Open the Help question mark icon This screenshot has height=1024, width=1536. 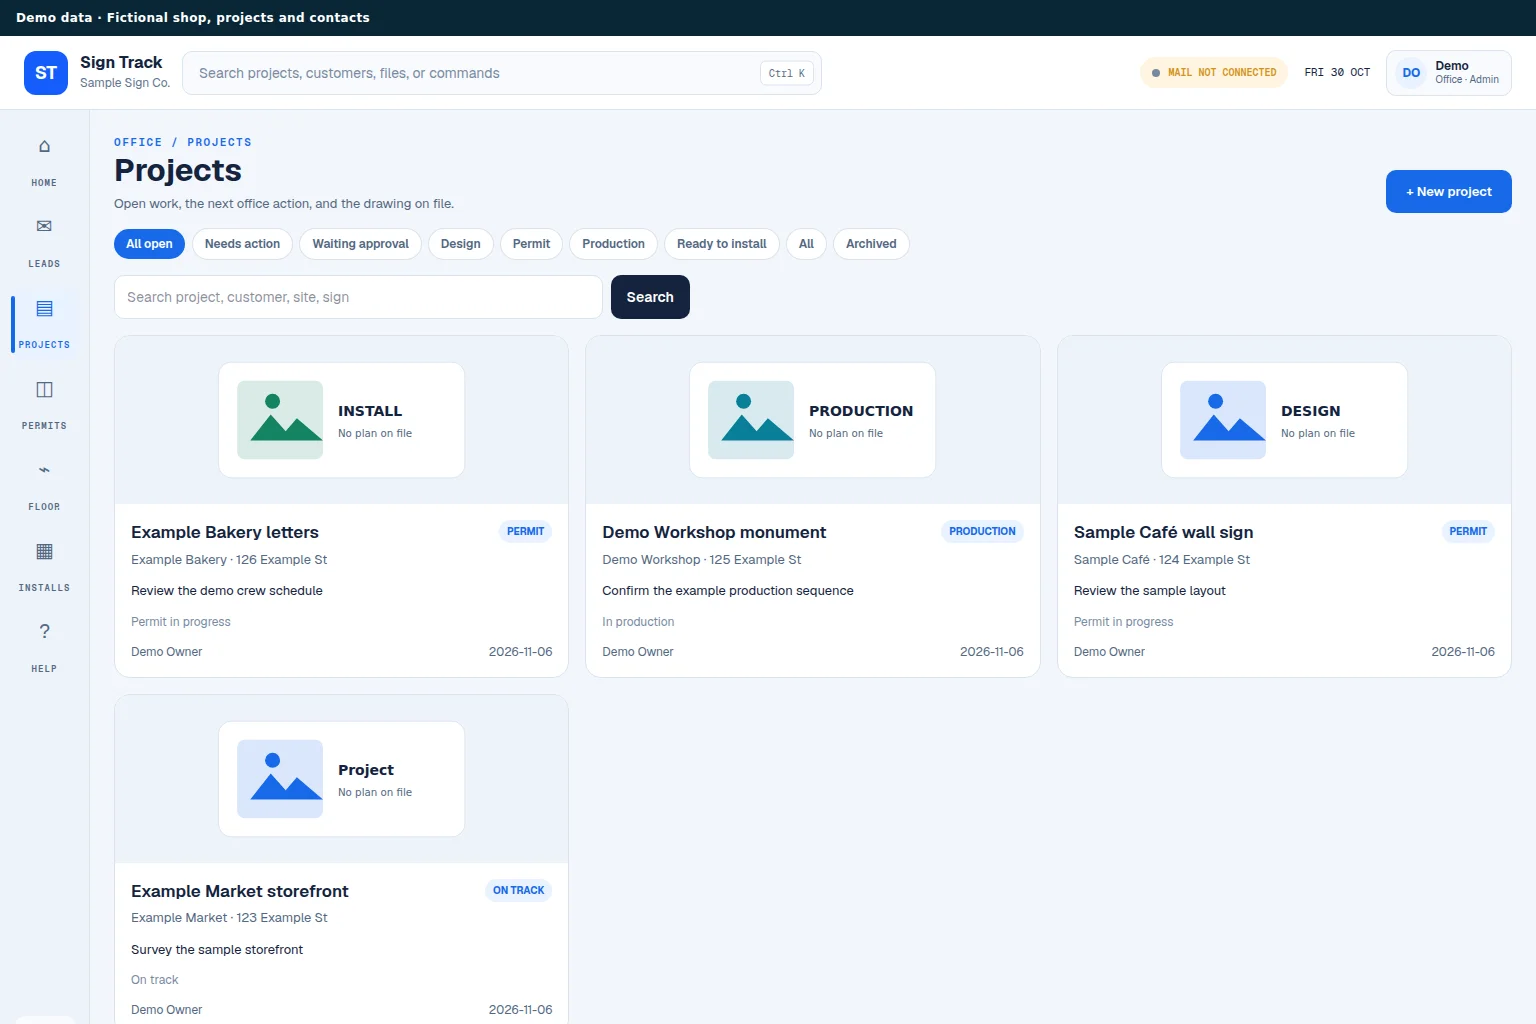coord(44,631)
